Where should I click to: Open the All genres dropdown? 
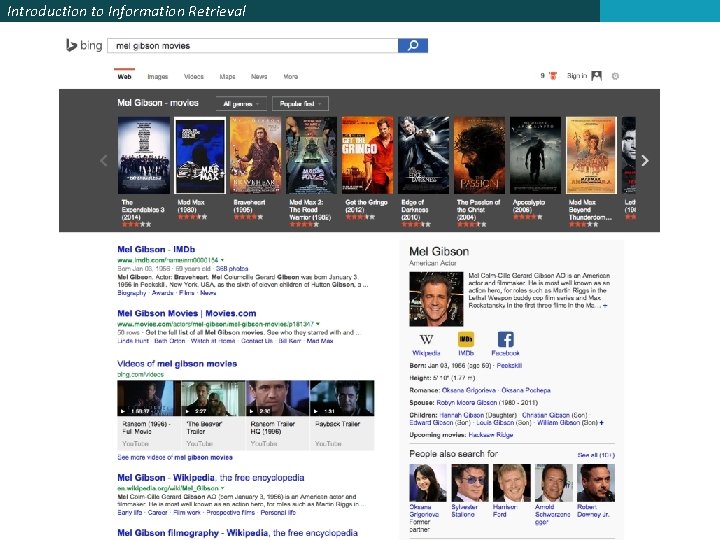[241, 104]
